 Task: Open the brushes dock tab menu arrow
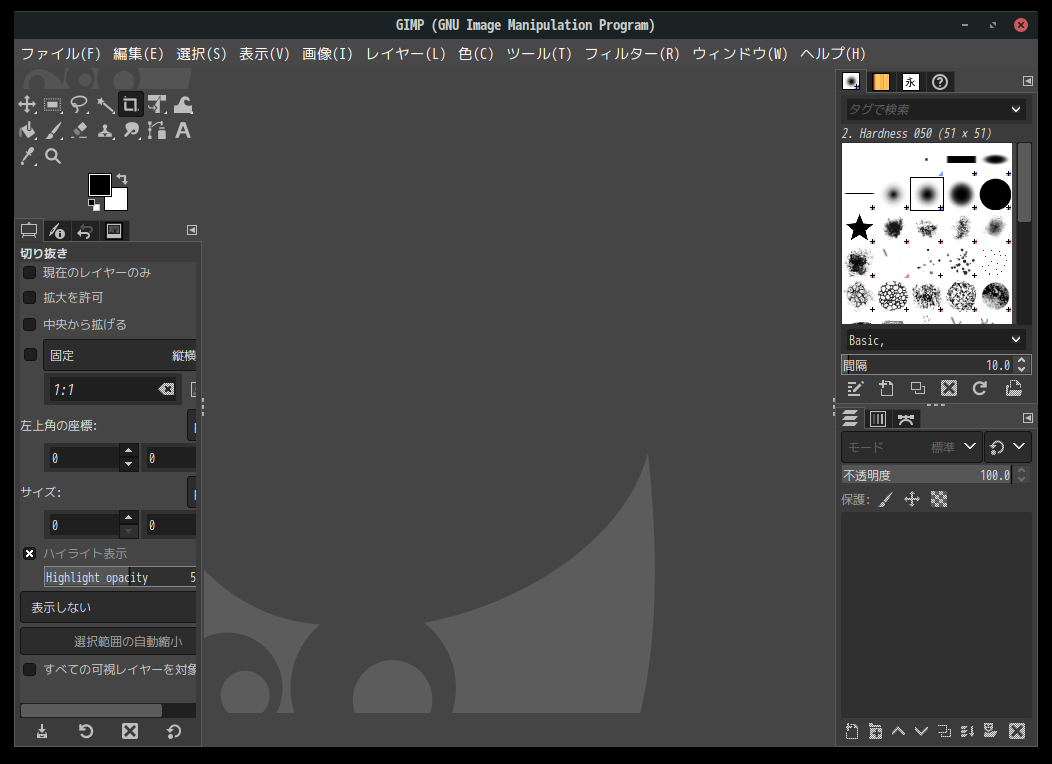coord(1027,81)
